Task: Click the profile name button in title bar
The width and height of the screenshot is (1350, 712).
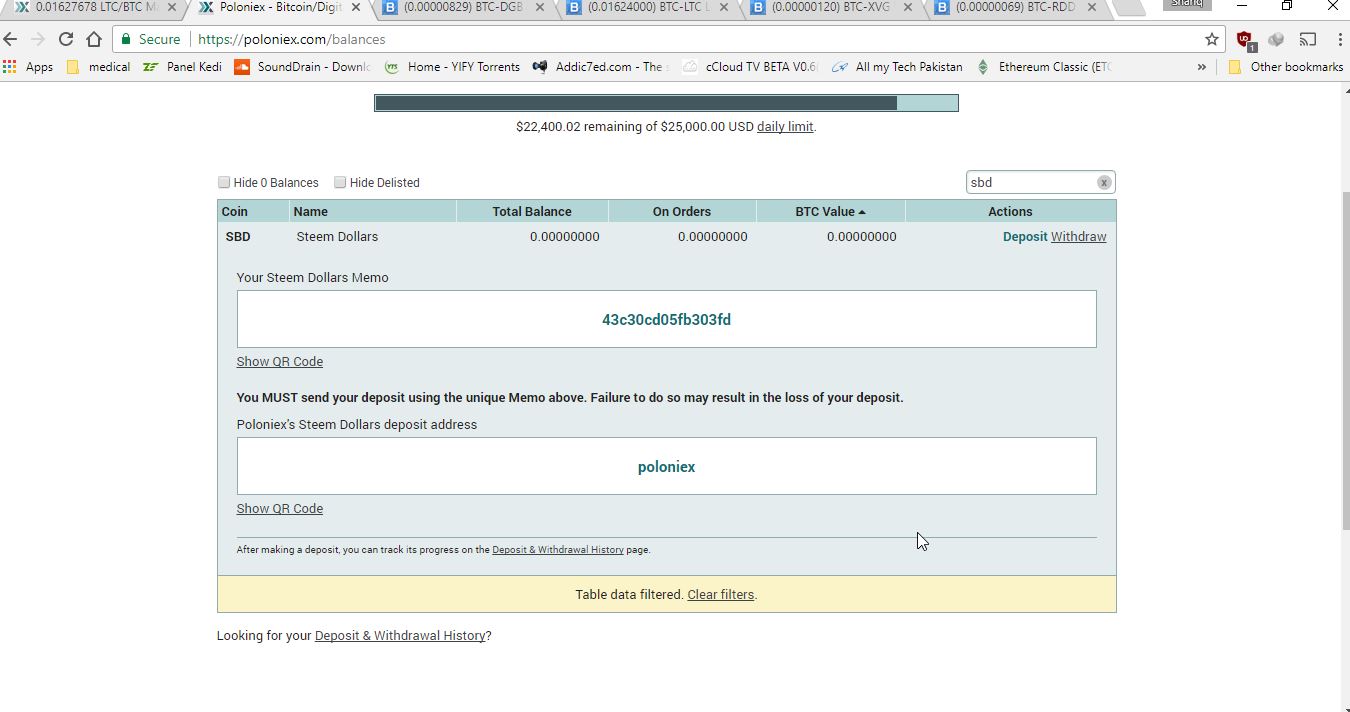Action: [x=1187, y=4]
